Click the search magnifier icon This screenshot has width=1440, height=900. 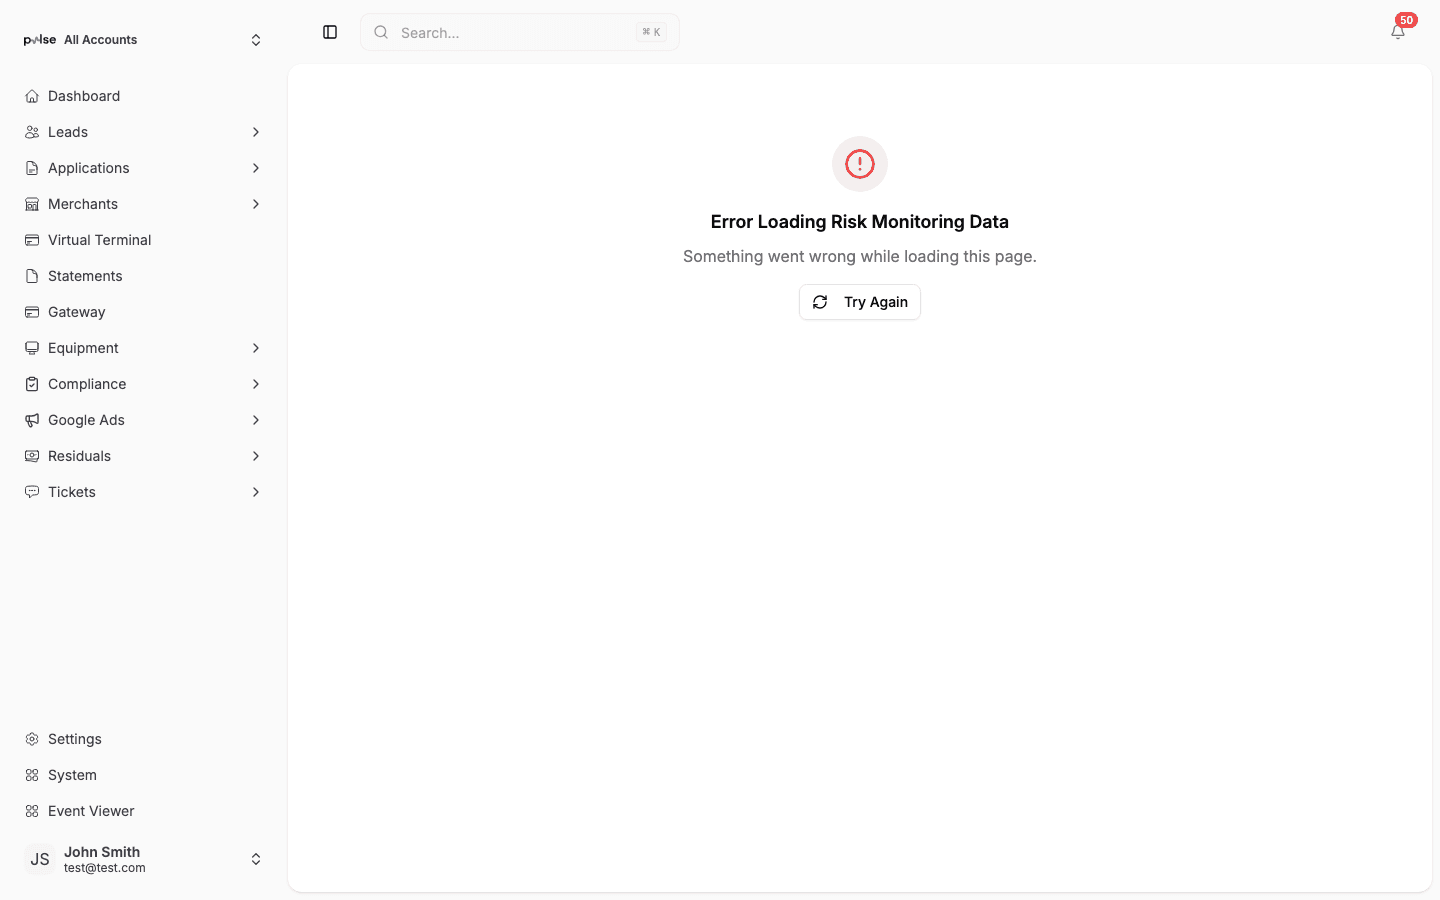coord(381,32)
